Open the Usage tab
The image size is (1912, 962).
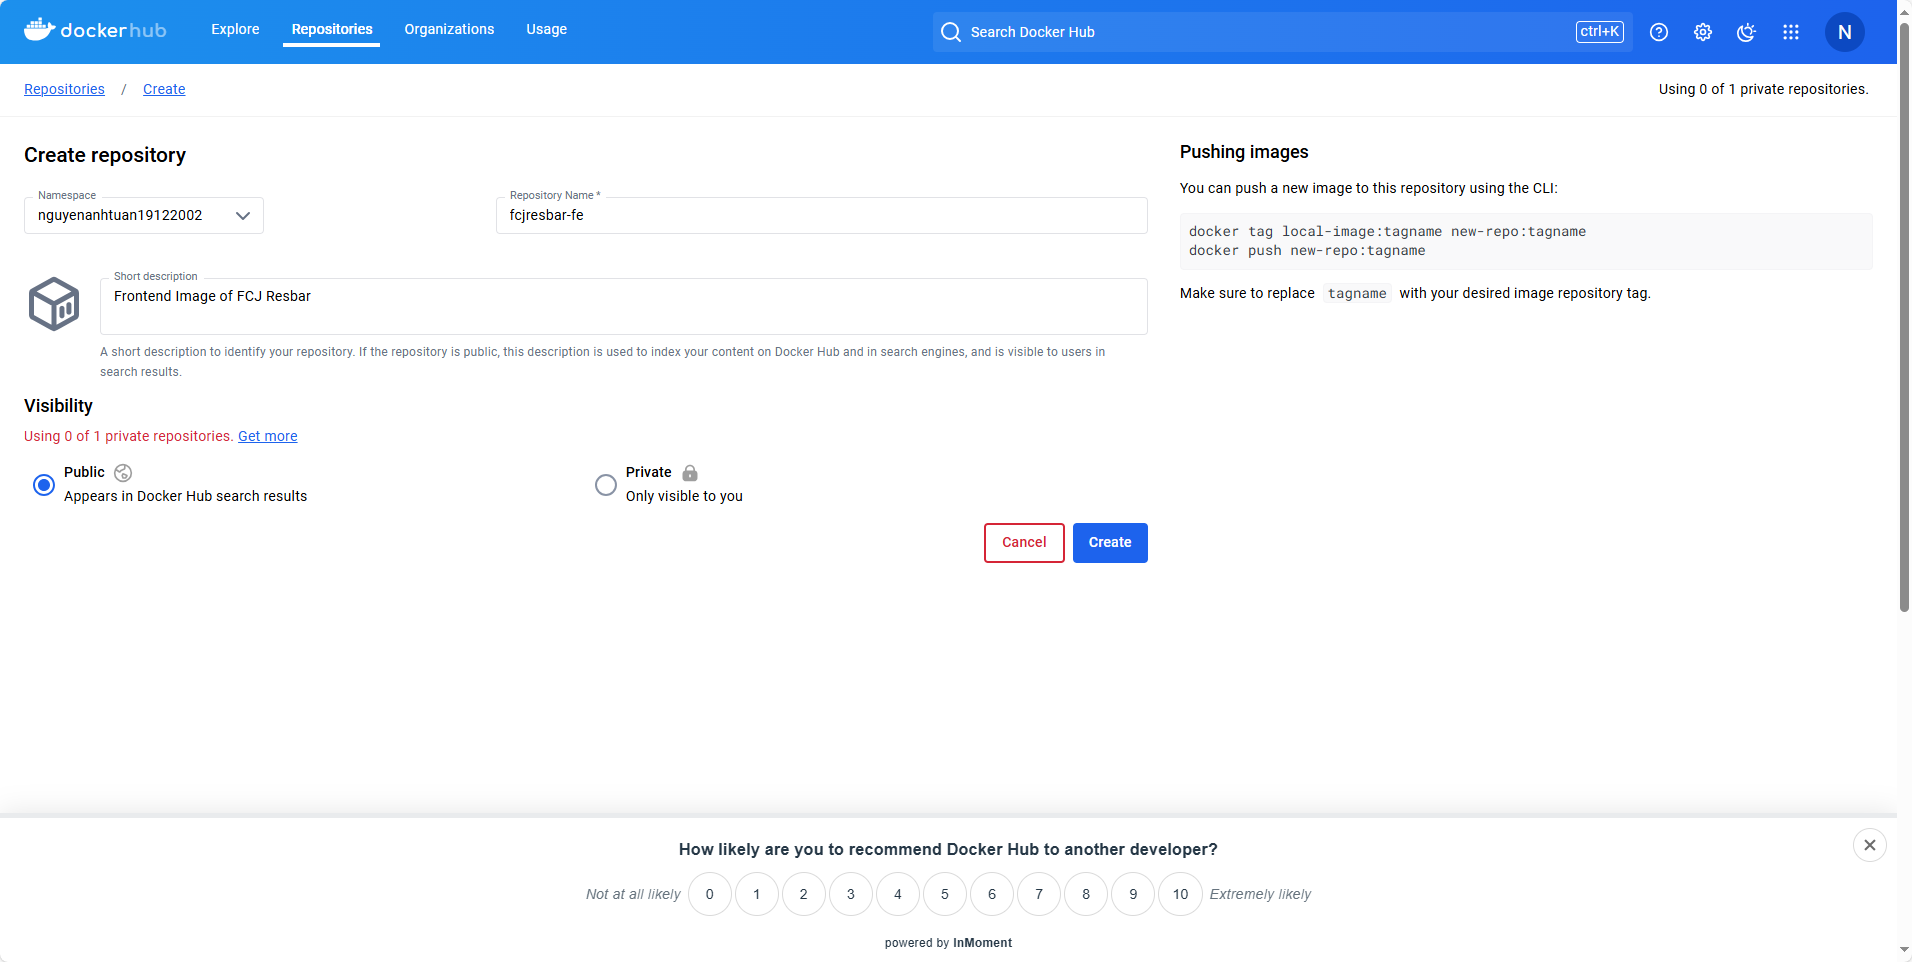(547, 29)
